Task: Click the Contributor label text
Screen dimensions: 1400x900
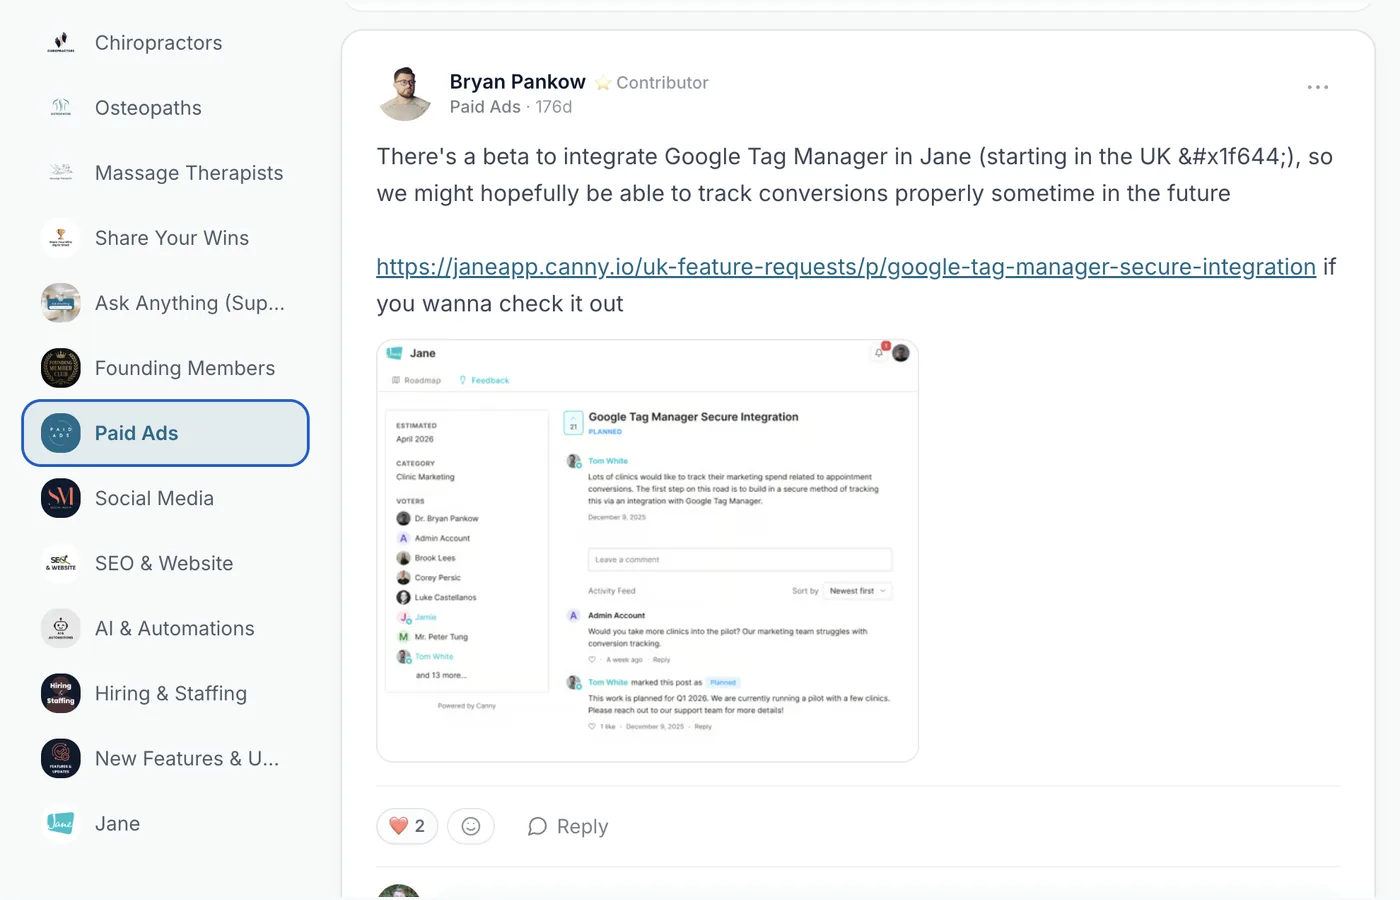Action: click(x=662, y=83)
